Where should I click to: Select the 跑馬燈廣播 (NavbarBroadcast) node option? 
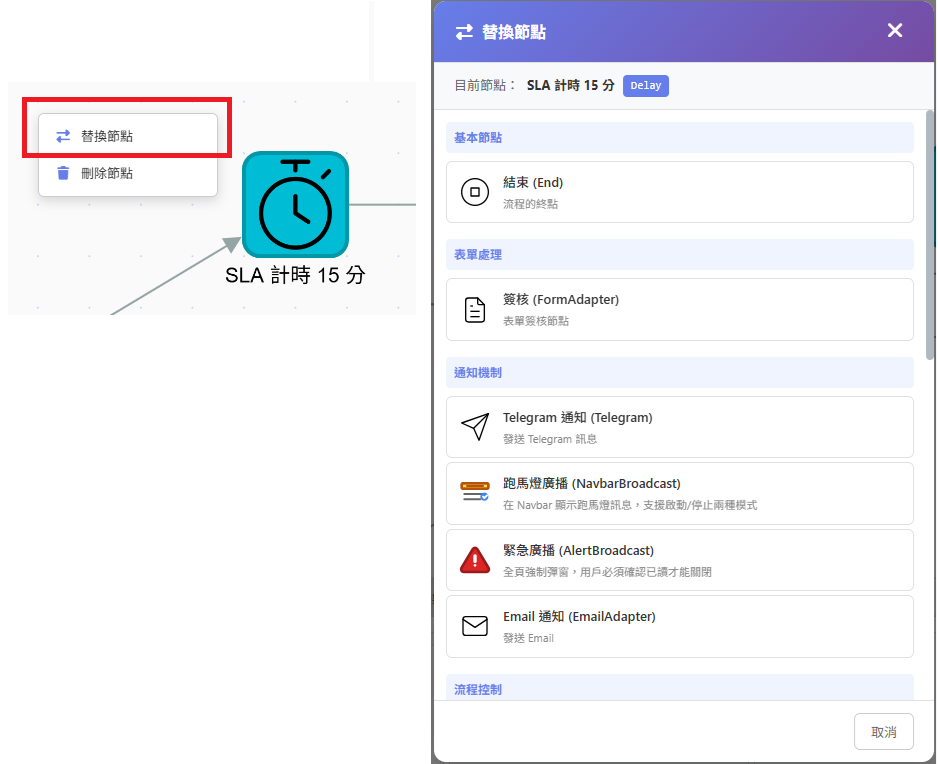click(680, 494)
